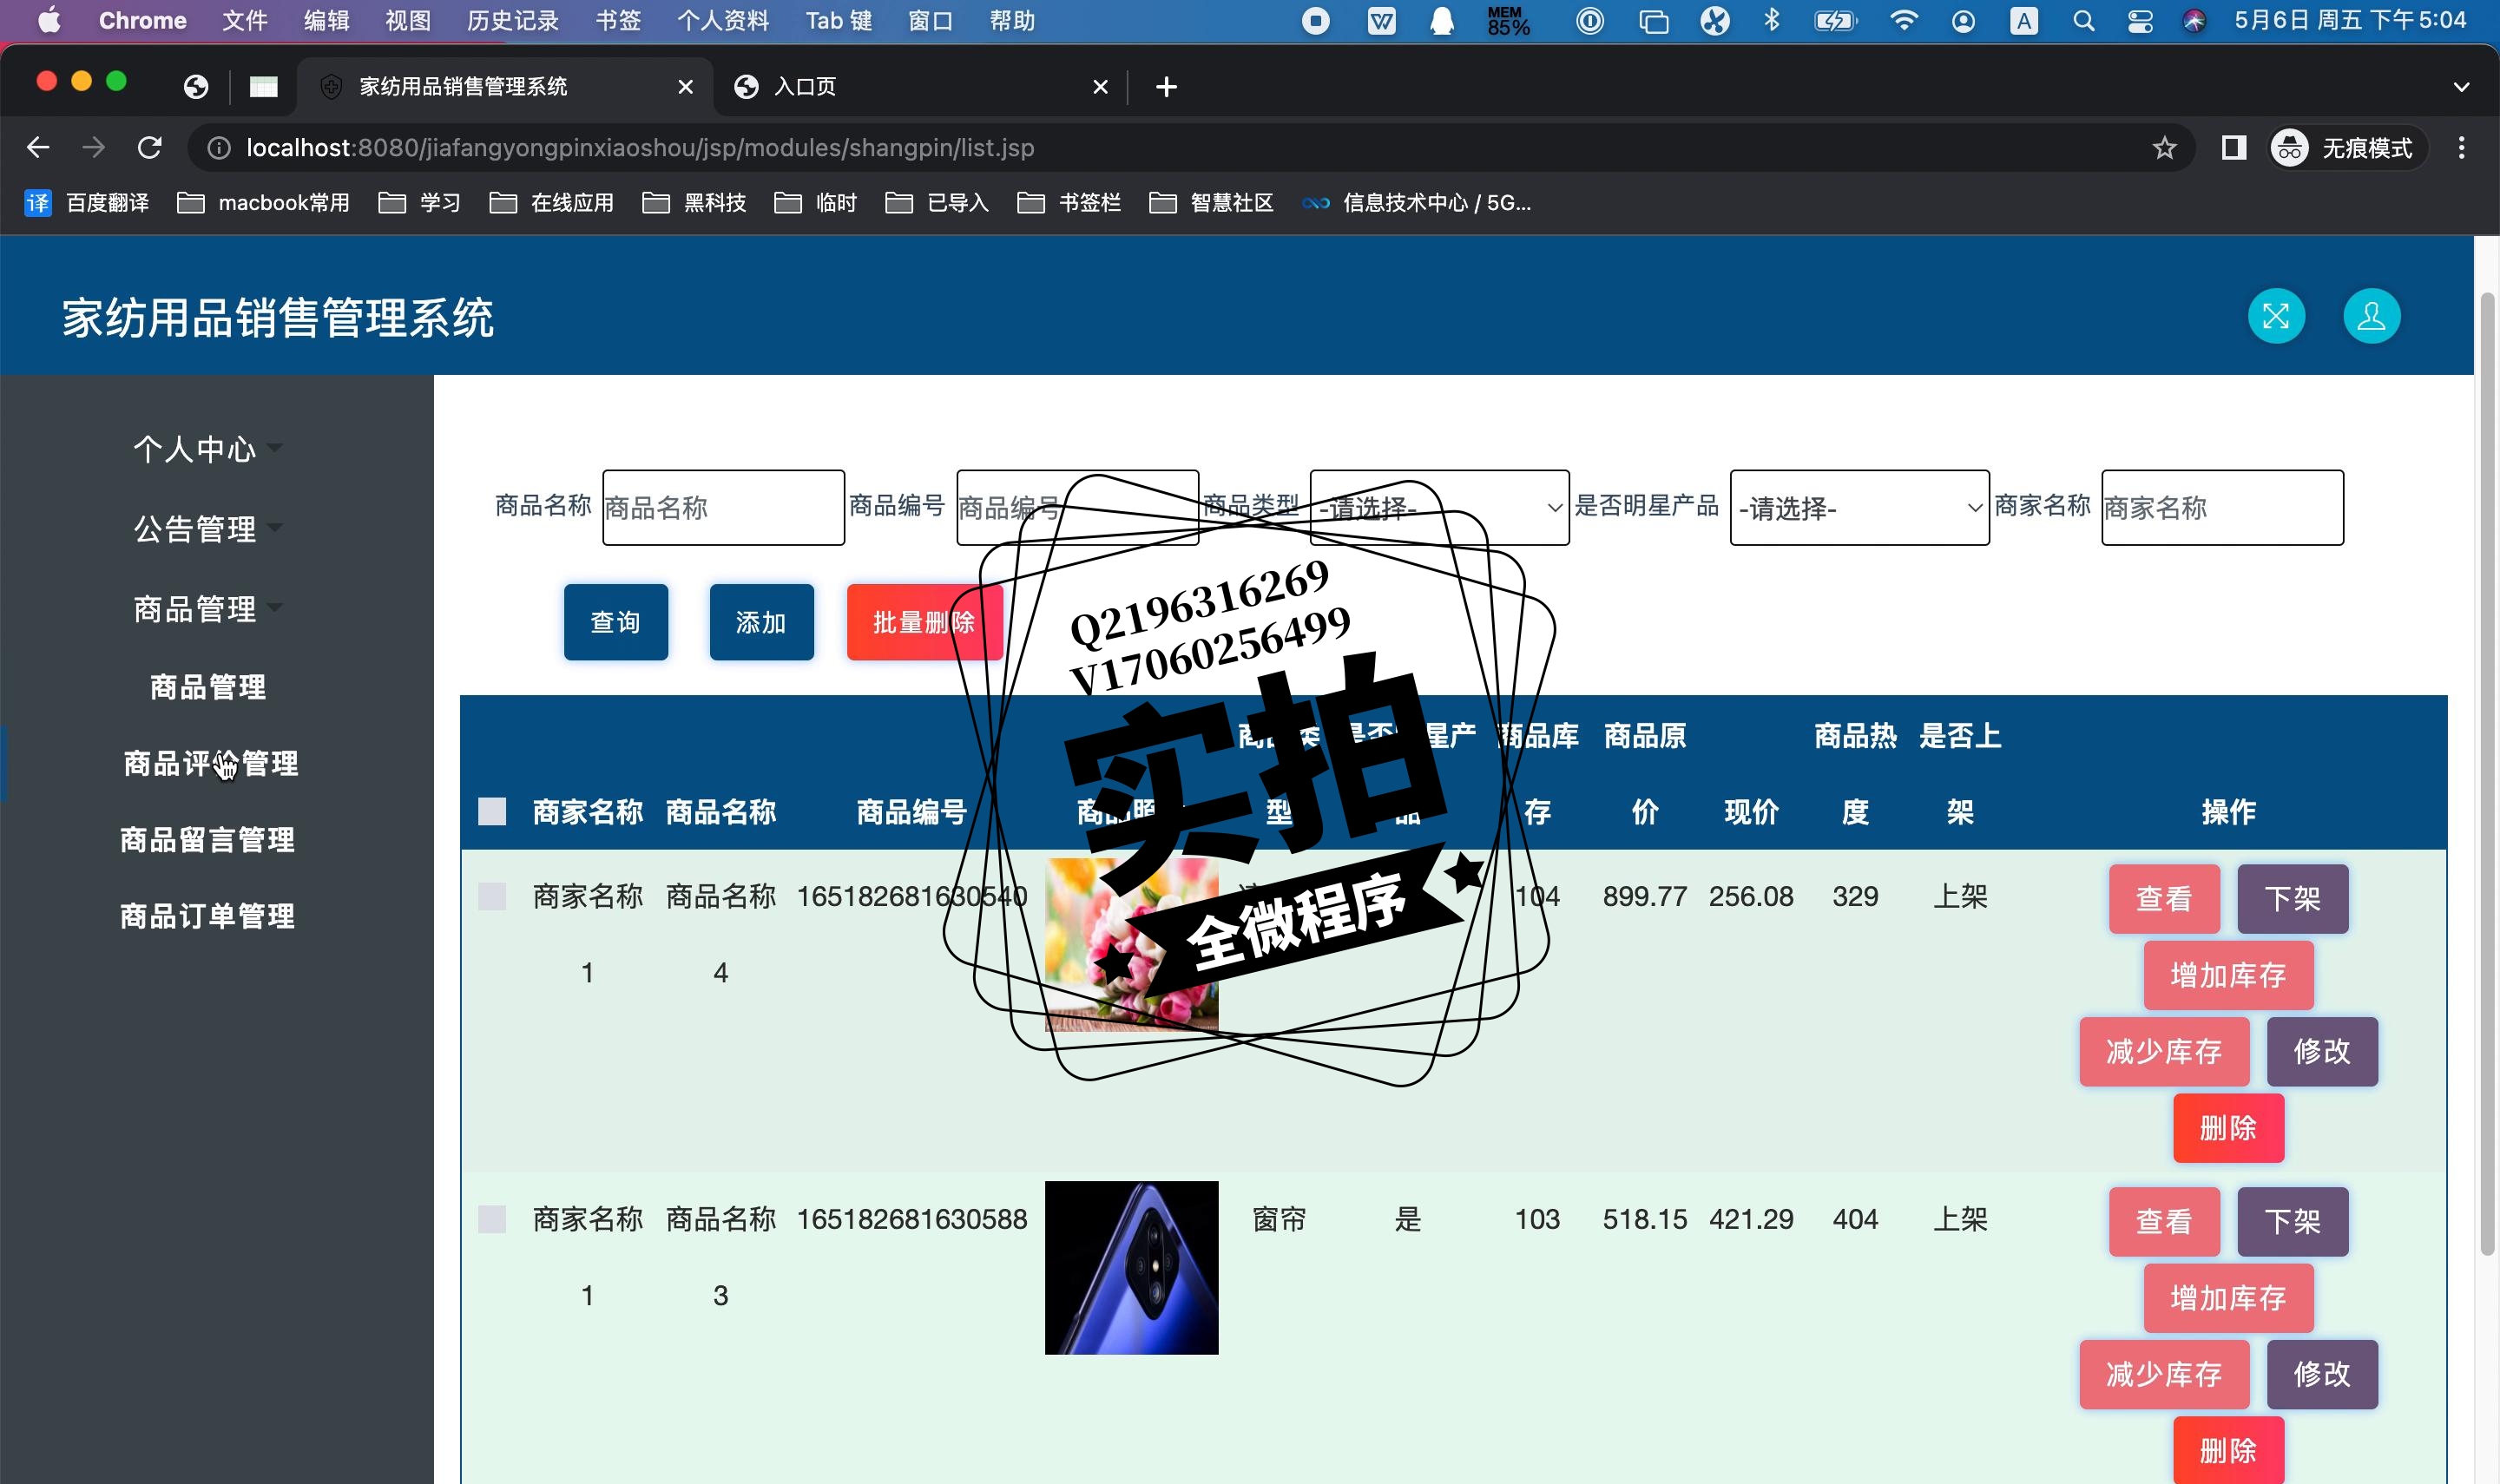
Task: Go forward with the browser forward arrow
Action: 94,148
